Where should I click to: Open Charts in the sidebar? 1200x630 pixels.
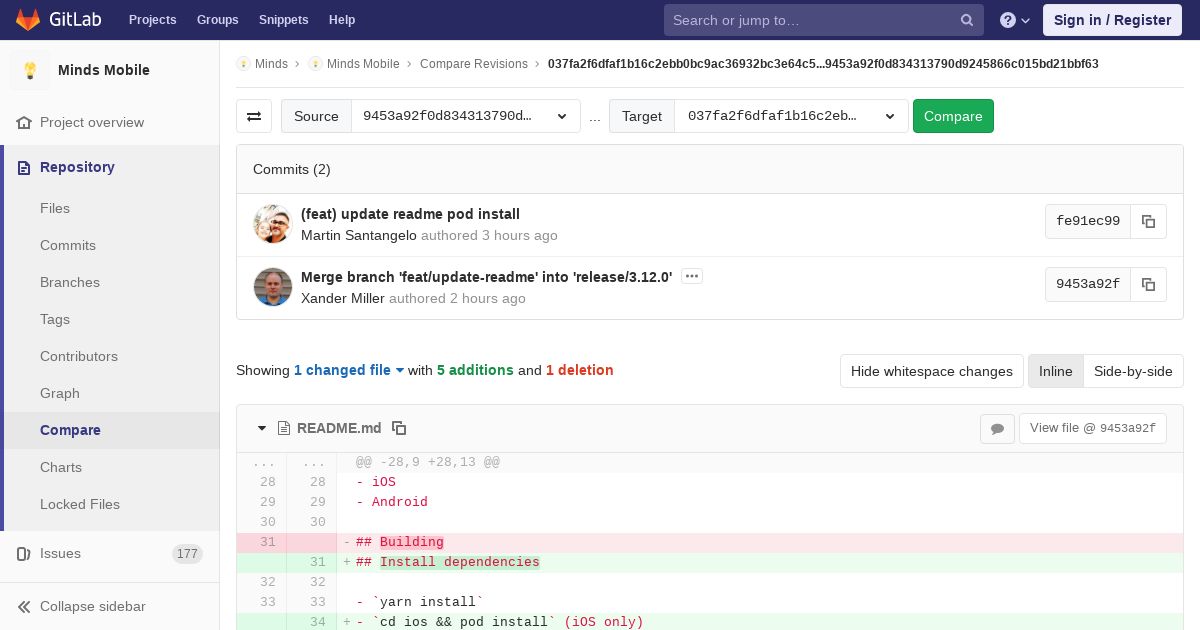[61, 467]
